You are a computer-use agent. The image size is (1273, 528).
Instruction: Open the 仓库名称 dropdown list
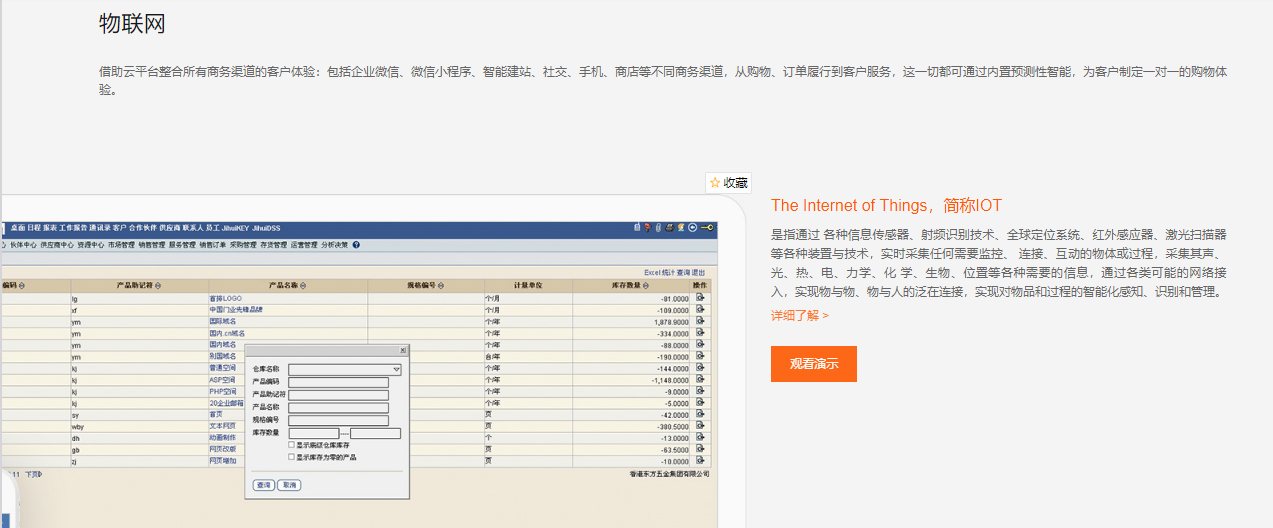click(x=396, y=370)
